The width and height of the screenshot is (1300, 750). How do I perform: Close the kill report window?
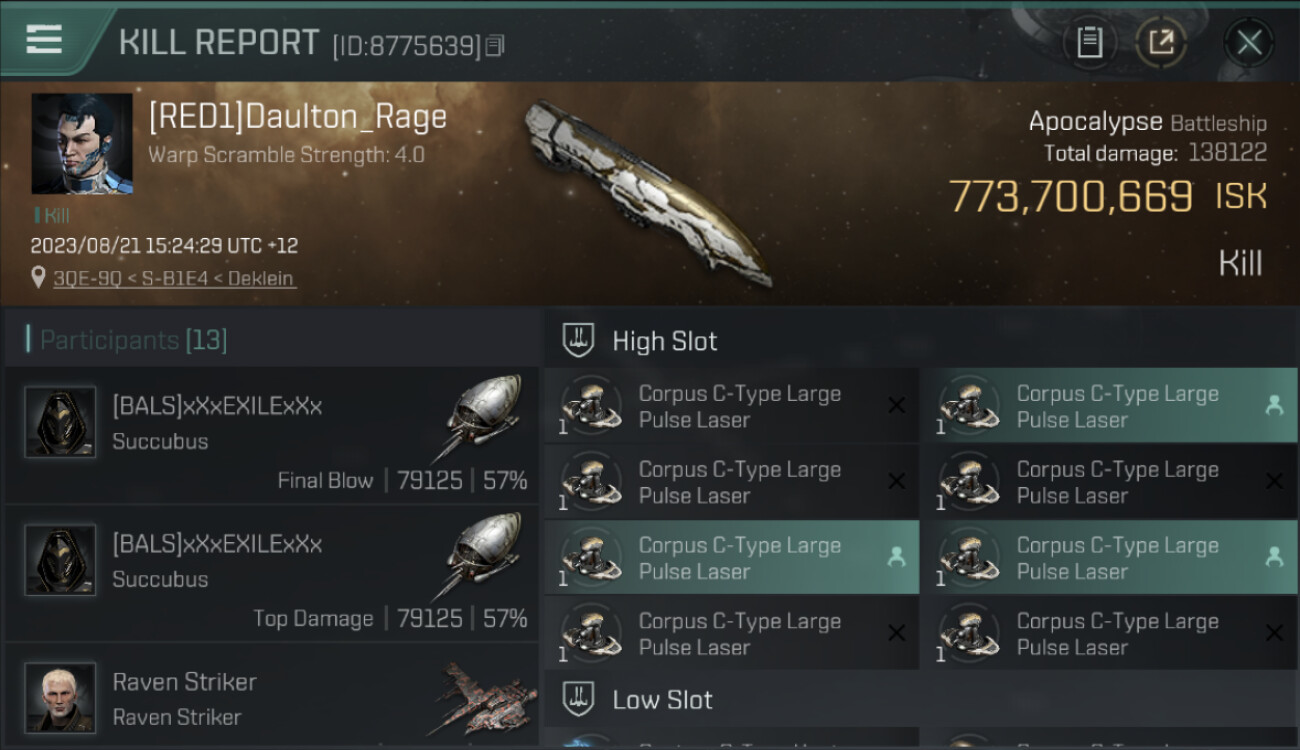coord(1249,42)
